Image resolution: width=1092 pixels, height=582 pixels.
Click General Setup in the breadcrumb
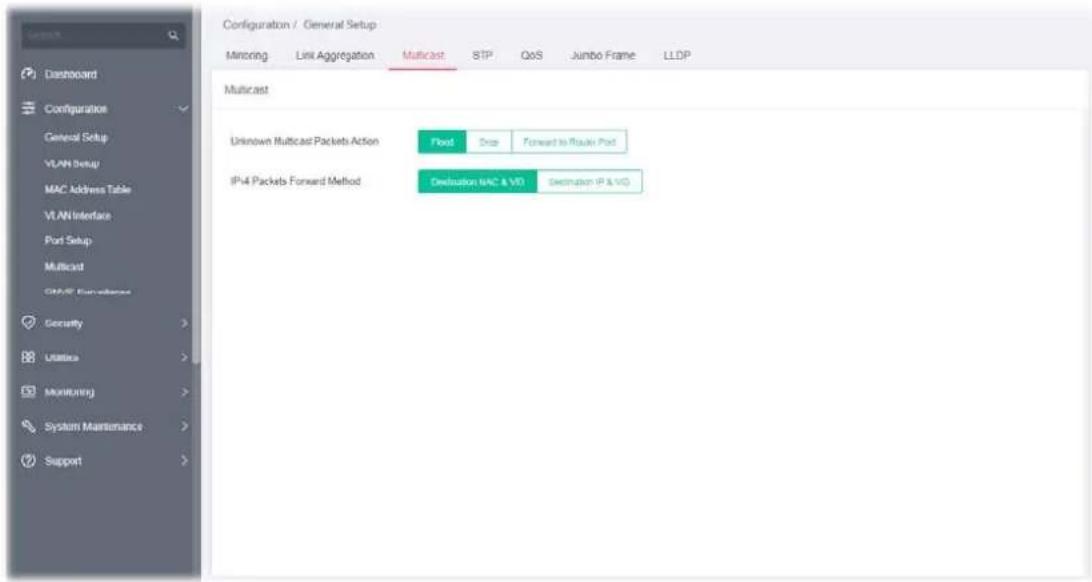pyautogui.click(x=340, y=24)
